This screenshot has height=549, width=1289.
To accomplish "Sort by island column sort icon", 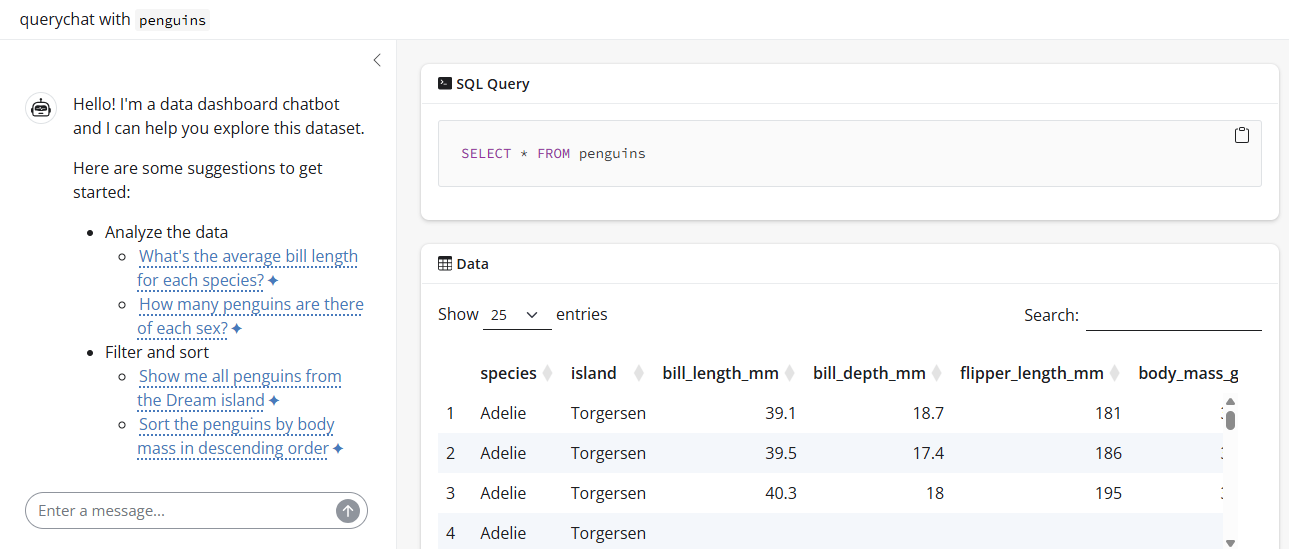I will tap(638, 374).
